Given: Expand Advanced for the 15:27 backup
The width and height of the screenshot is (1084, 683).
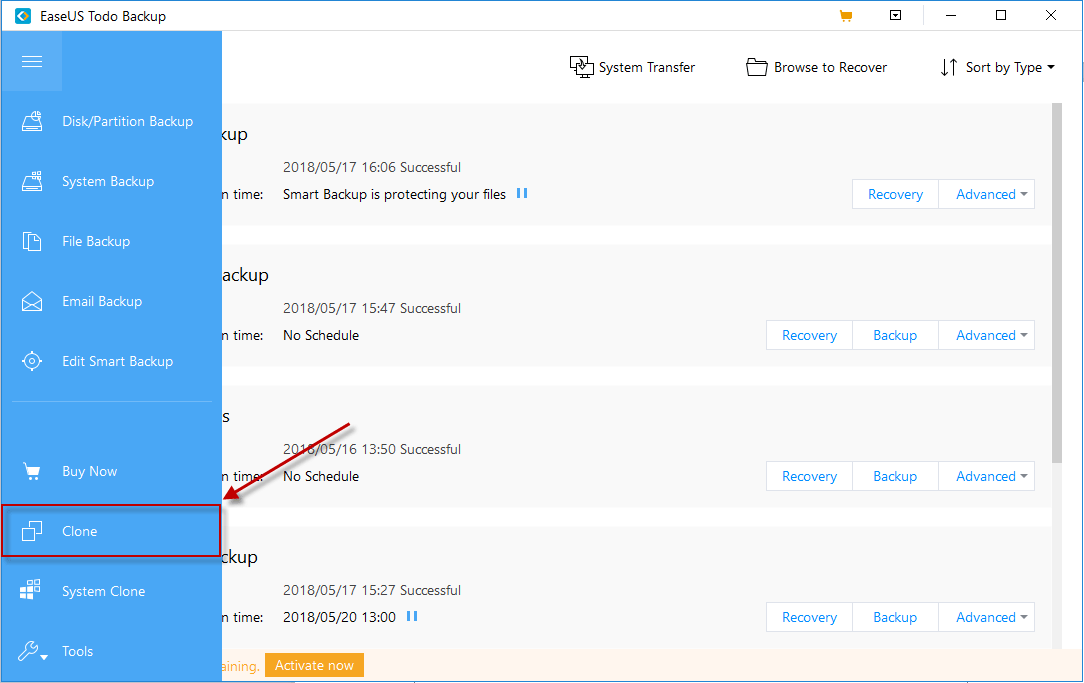Looking at the screenshot, I should tap(987, 617).
